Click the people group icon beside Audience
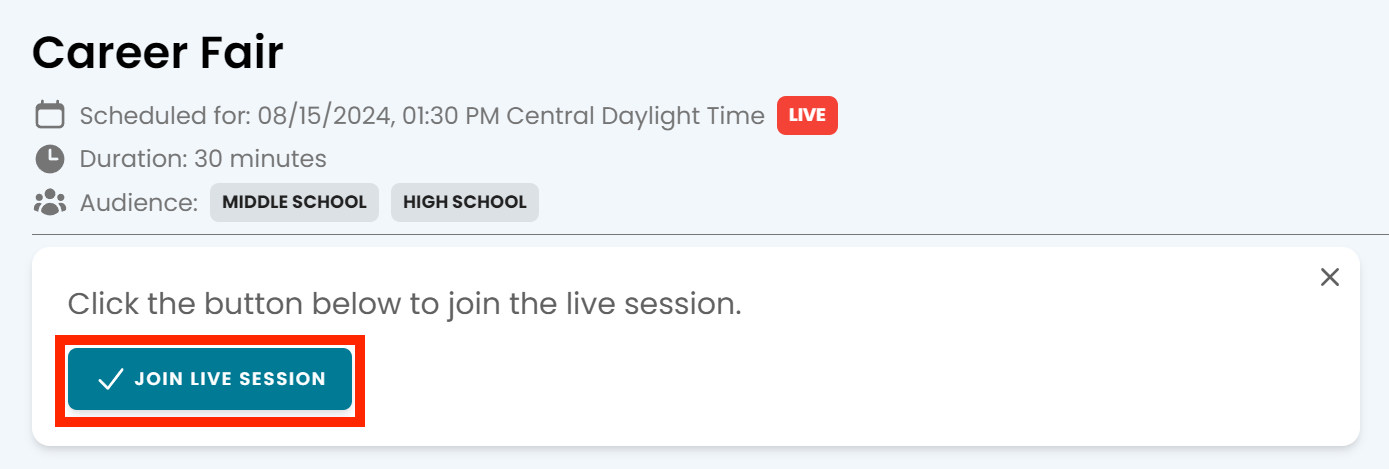Screen dimensions: 1389x469 click(x=50, y=202)
